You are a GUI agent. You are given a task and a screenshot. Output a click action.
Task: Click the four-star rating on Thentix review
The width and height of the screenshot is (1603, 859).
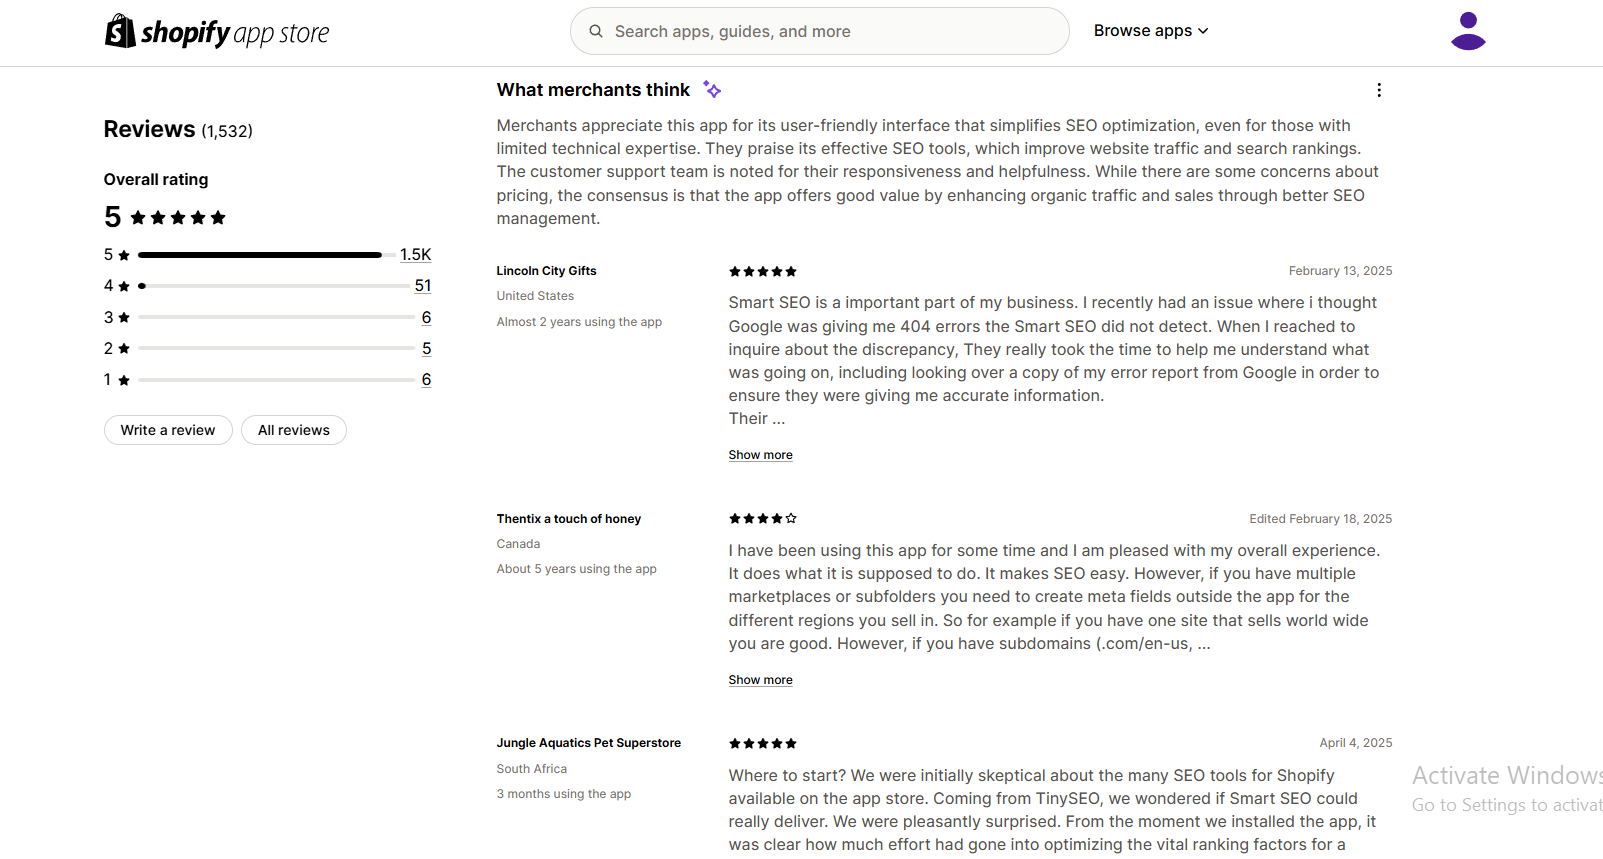[x=763, y=518]
